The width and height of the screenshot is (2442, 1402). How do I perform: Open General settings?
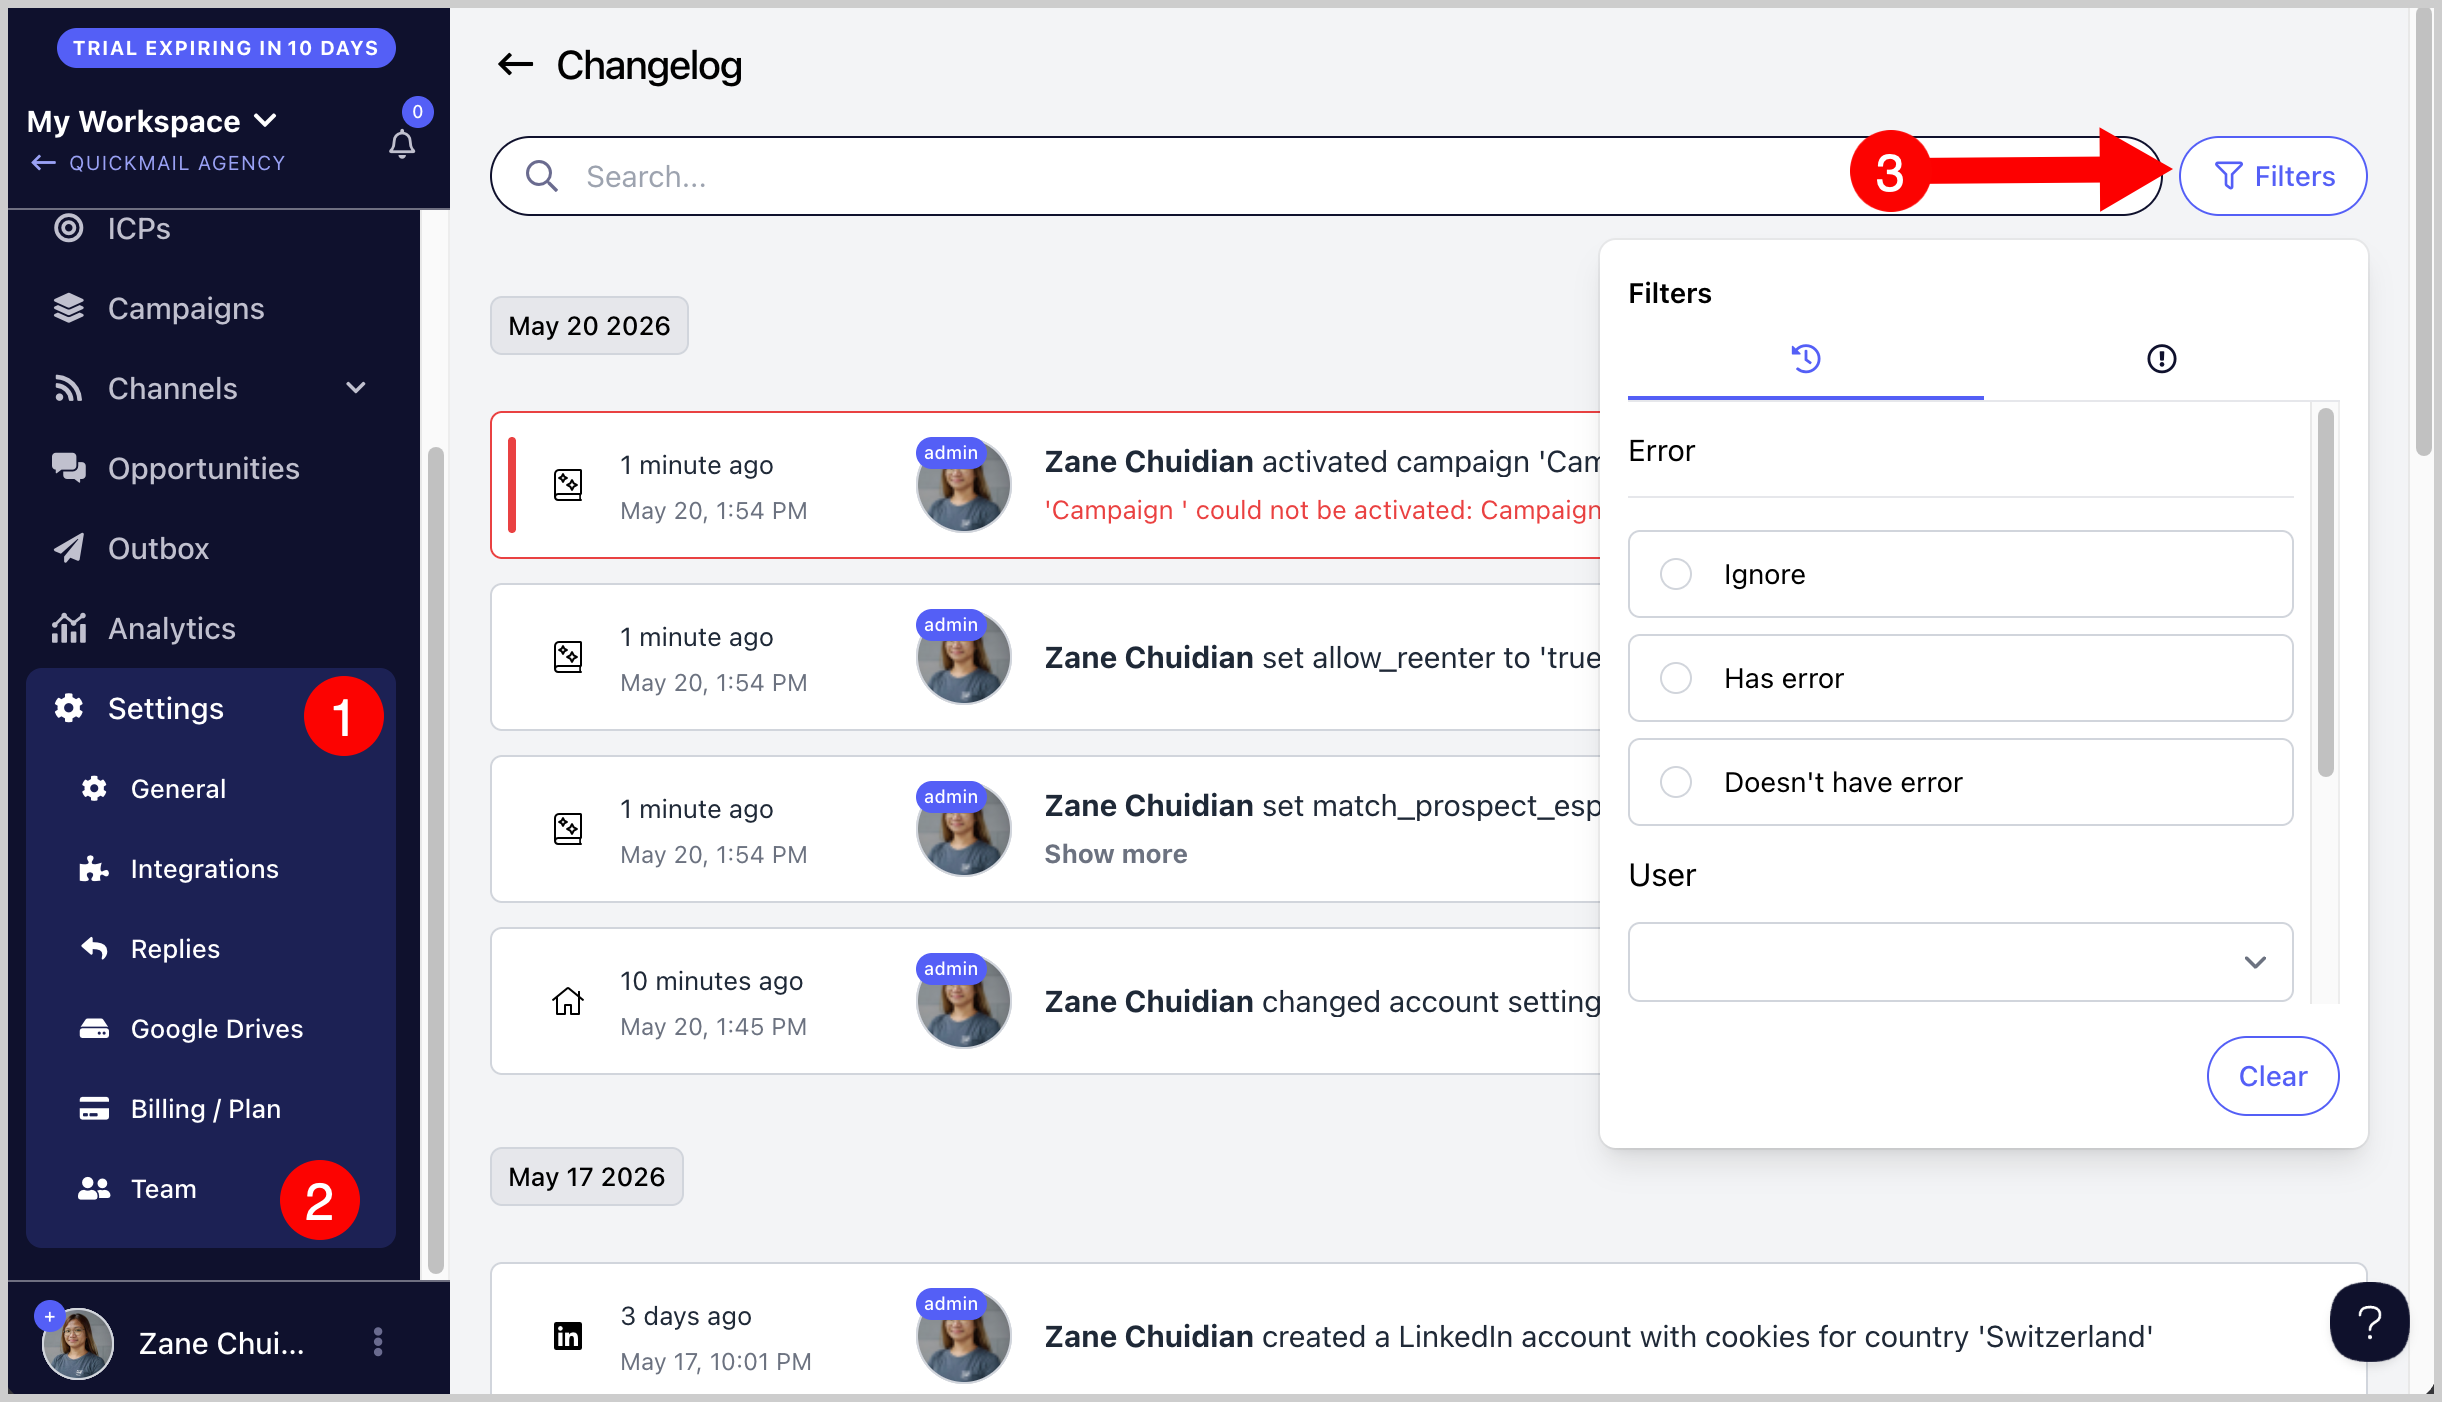178,788
